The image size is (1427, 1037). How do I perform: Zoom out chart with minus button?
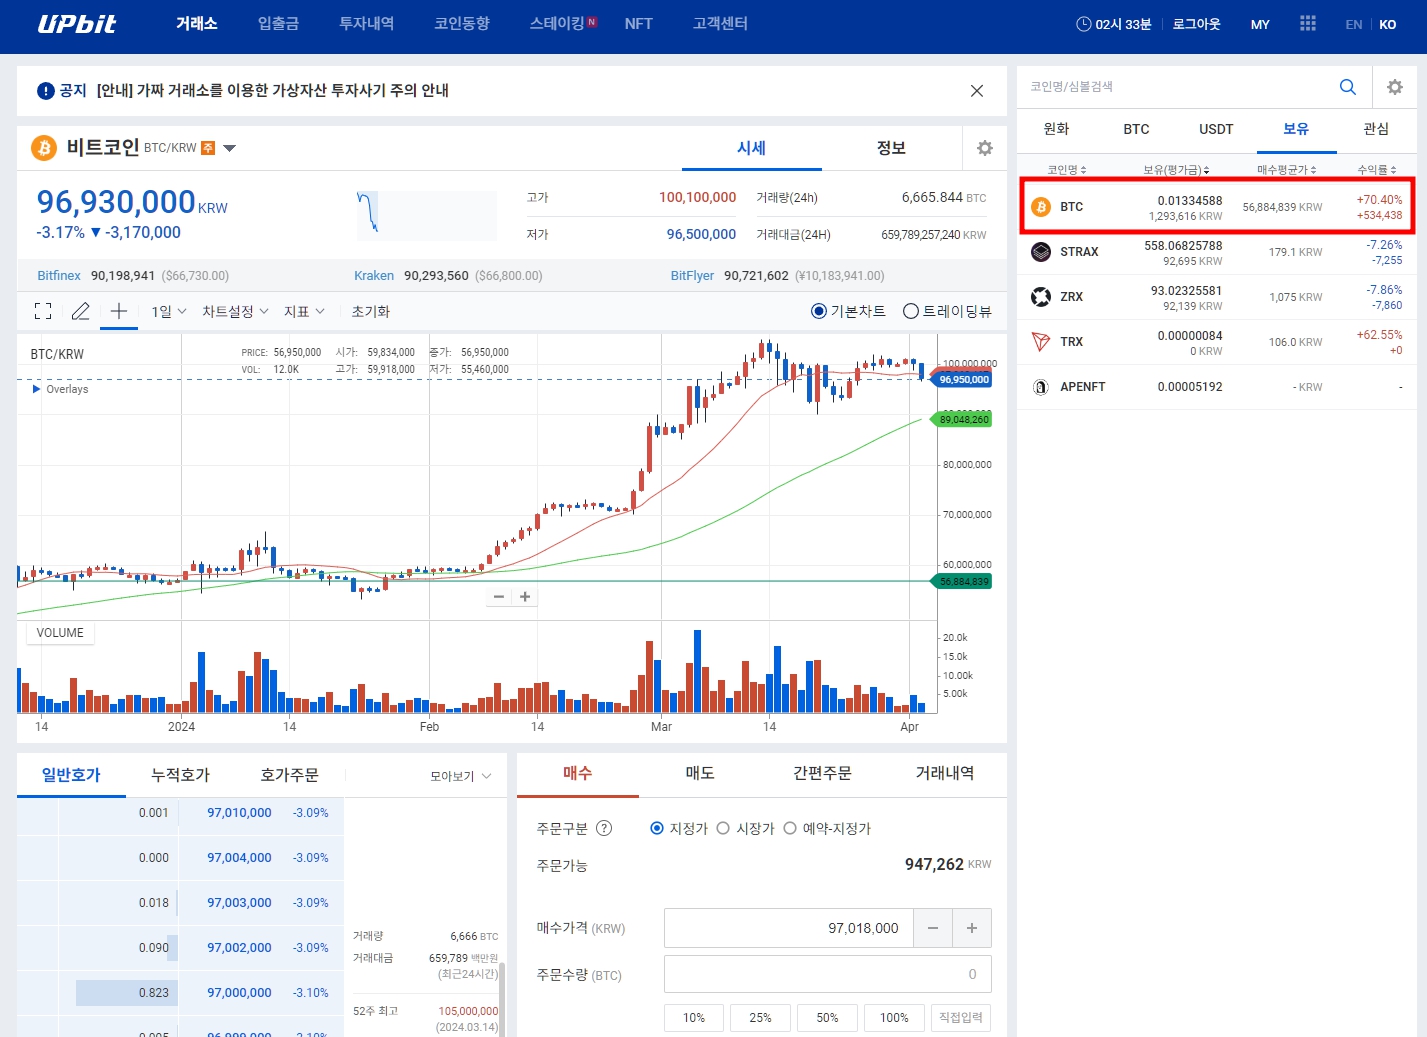tap(499, 597)
